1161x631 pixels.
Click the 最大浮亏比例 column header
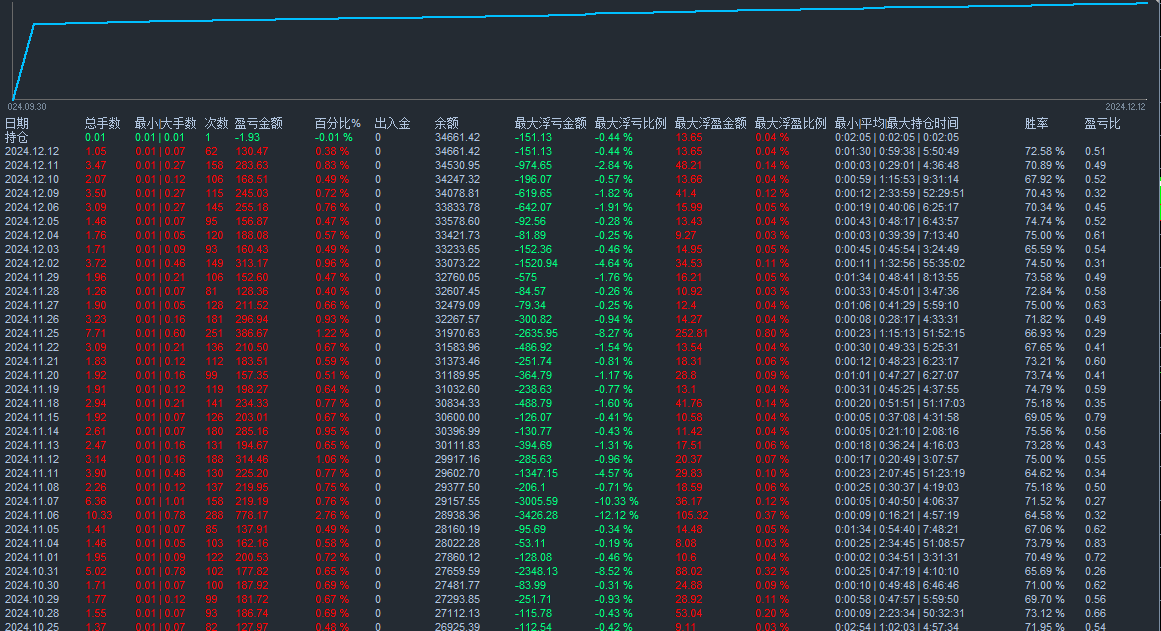tap(630, 123)
